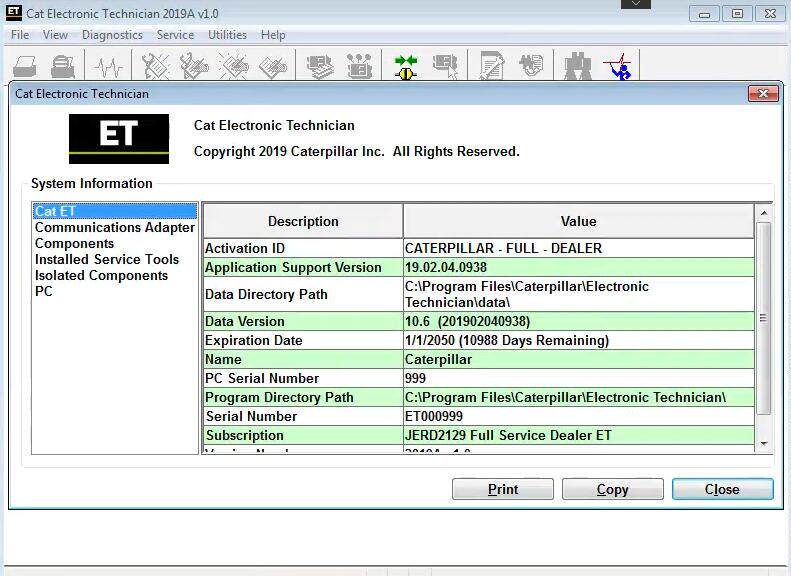Open Active Diagnostic Codes toolbar icon
Image resolution: width=791 pixels, height=576 pixels.
[x=155, y=66]
